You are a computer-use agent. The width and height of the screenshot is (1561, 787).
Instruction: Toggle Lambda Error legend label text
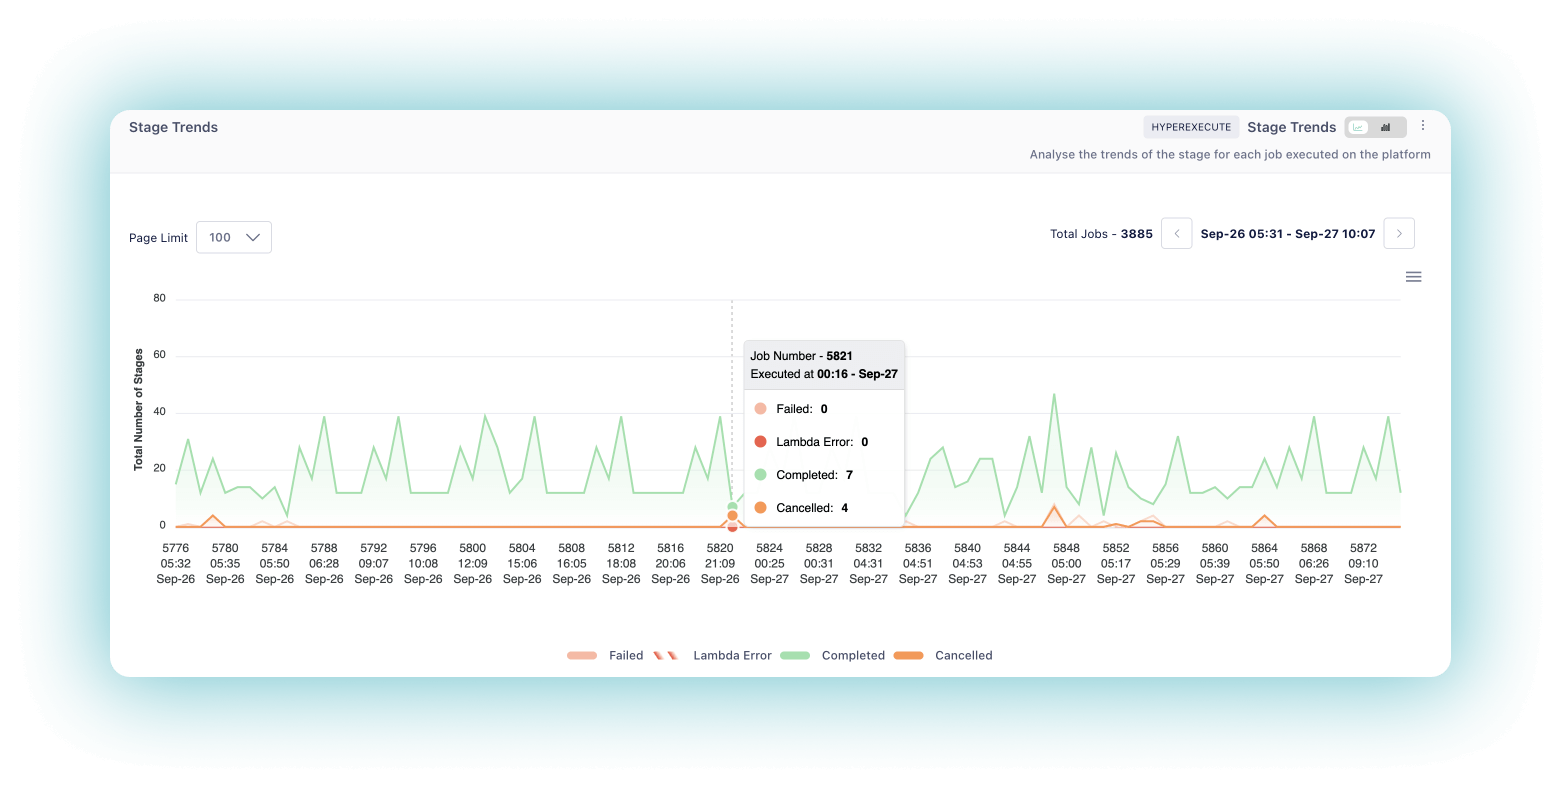pyautogui.click(x=732, y=656)
